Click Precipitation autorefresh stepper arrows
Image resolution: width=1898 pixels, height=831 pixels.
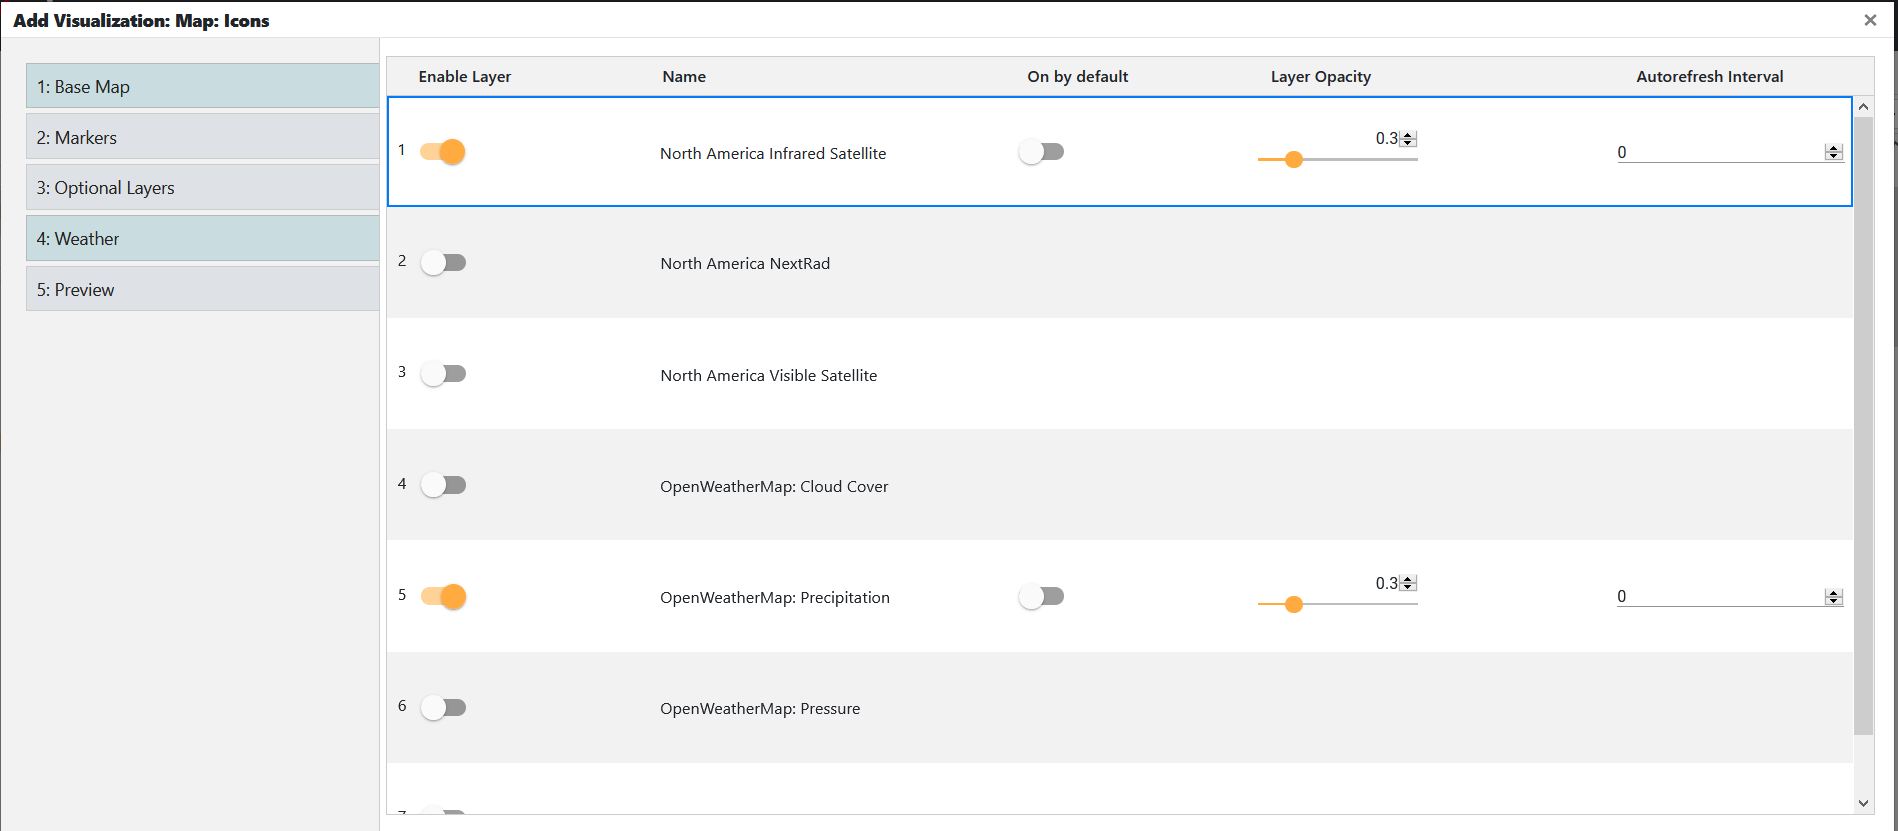pos(1833,597)
